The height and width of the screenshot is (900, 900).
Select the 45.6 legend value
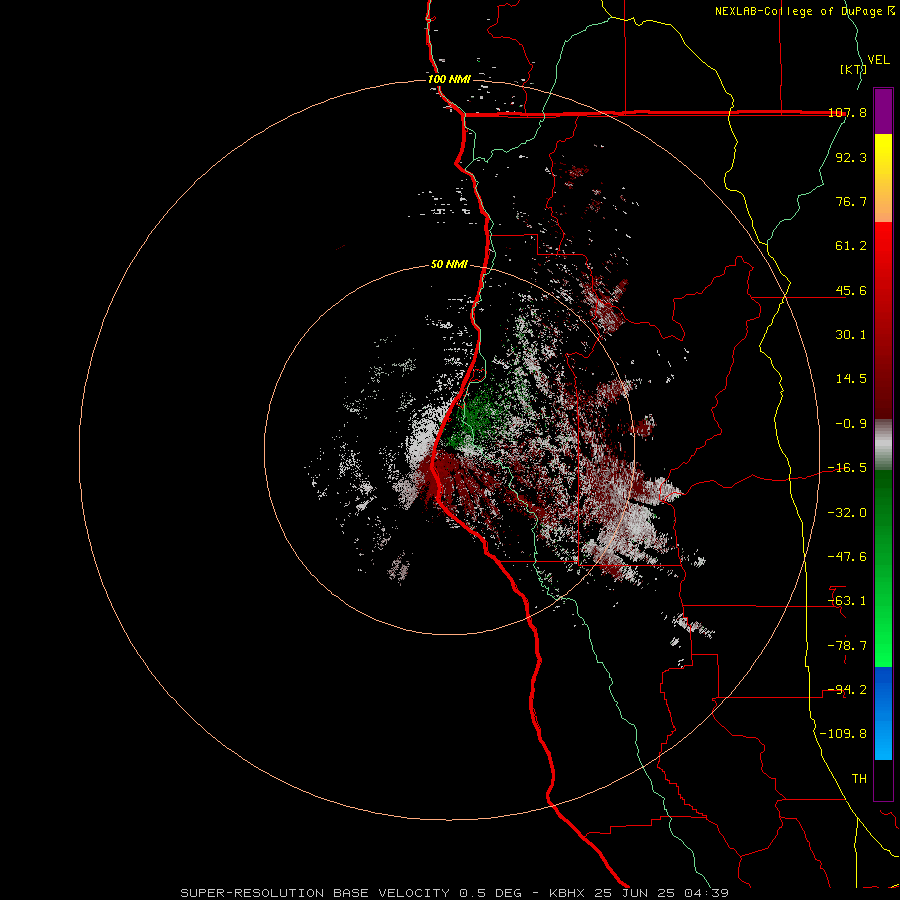click(x=851, y=290)
